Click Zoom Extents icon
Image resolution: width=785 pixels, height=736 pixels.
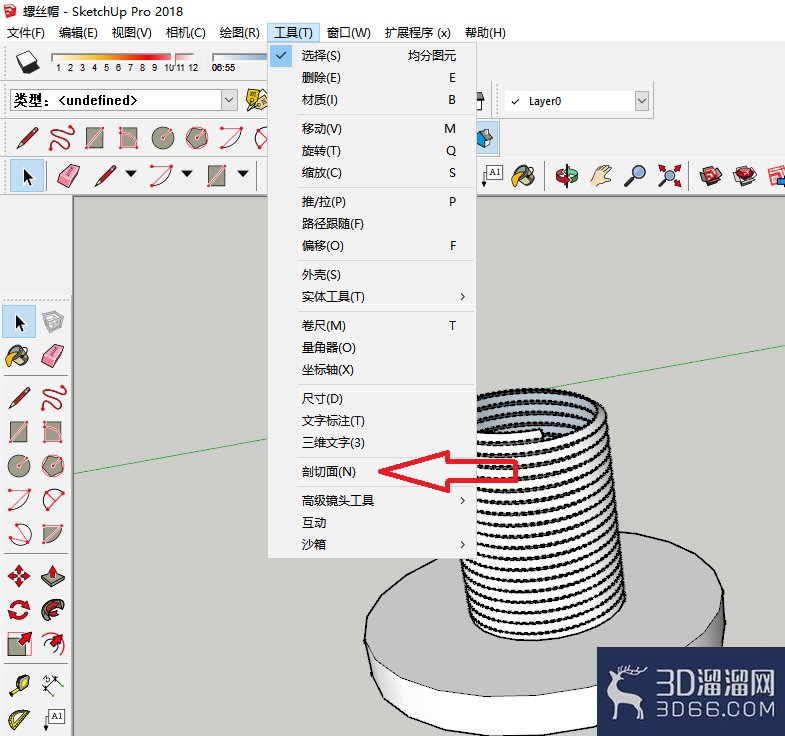pyautogui.click(x=669, y=176)
